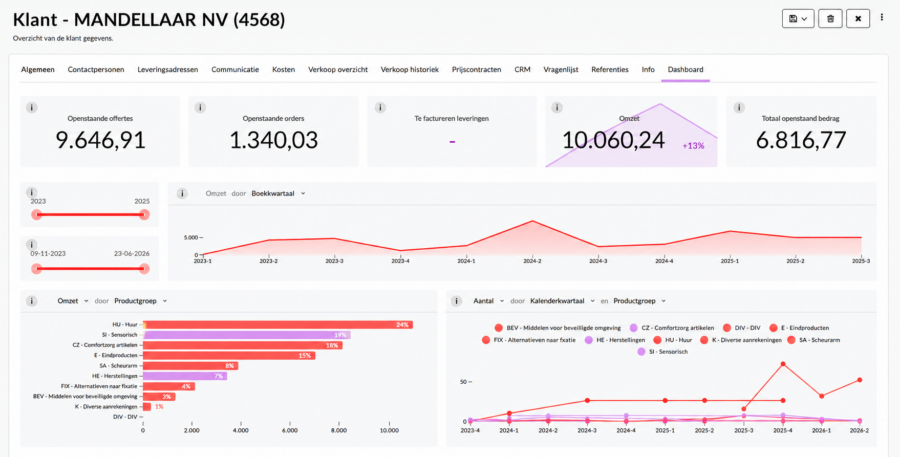Click info icon on Omzet door Productgroep chart

pos(32,301)
